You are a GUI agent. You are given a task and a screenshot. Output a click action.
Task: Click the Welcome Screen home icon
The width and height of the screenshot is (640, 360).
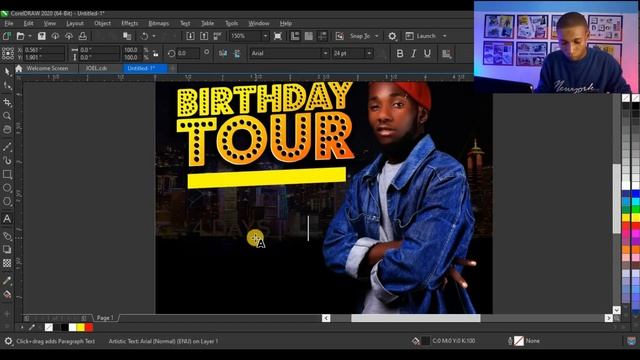click(x=19, y=68)
